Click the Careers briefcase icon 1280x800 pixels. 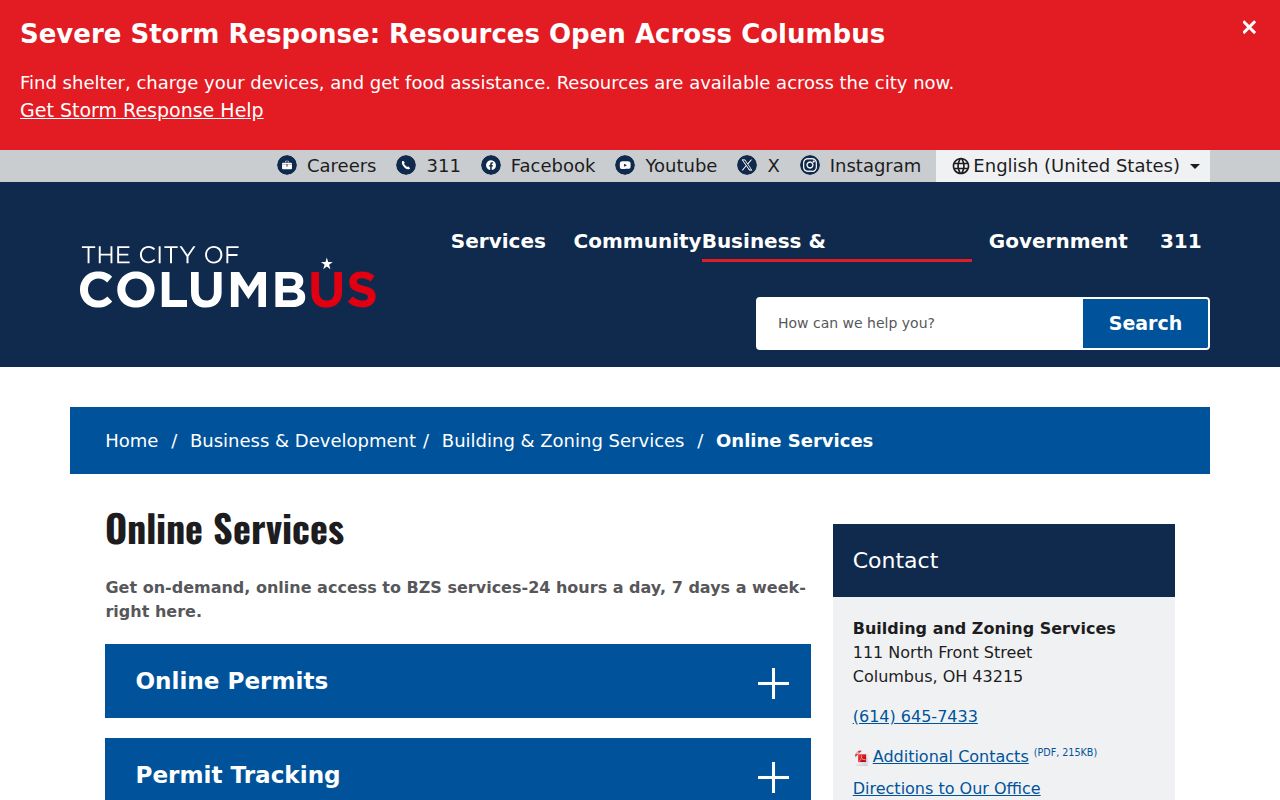287,165
